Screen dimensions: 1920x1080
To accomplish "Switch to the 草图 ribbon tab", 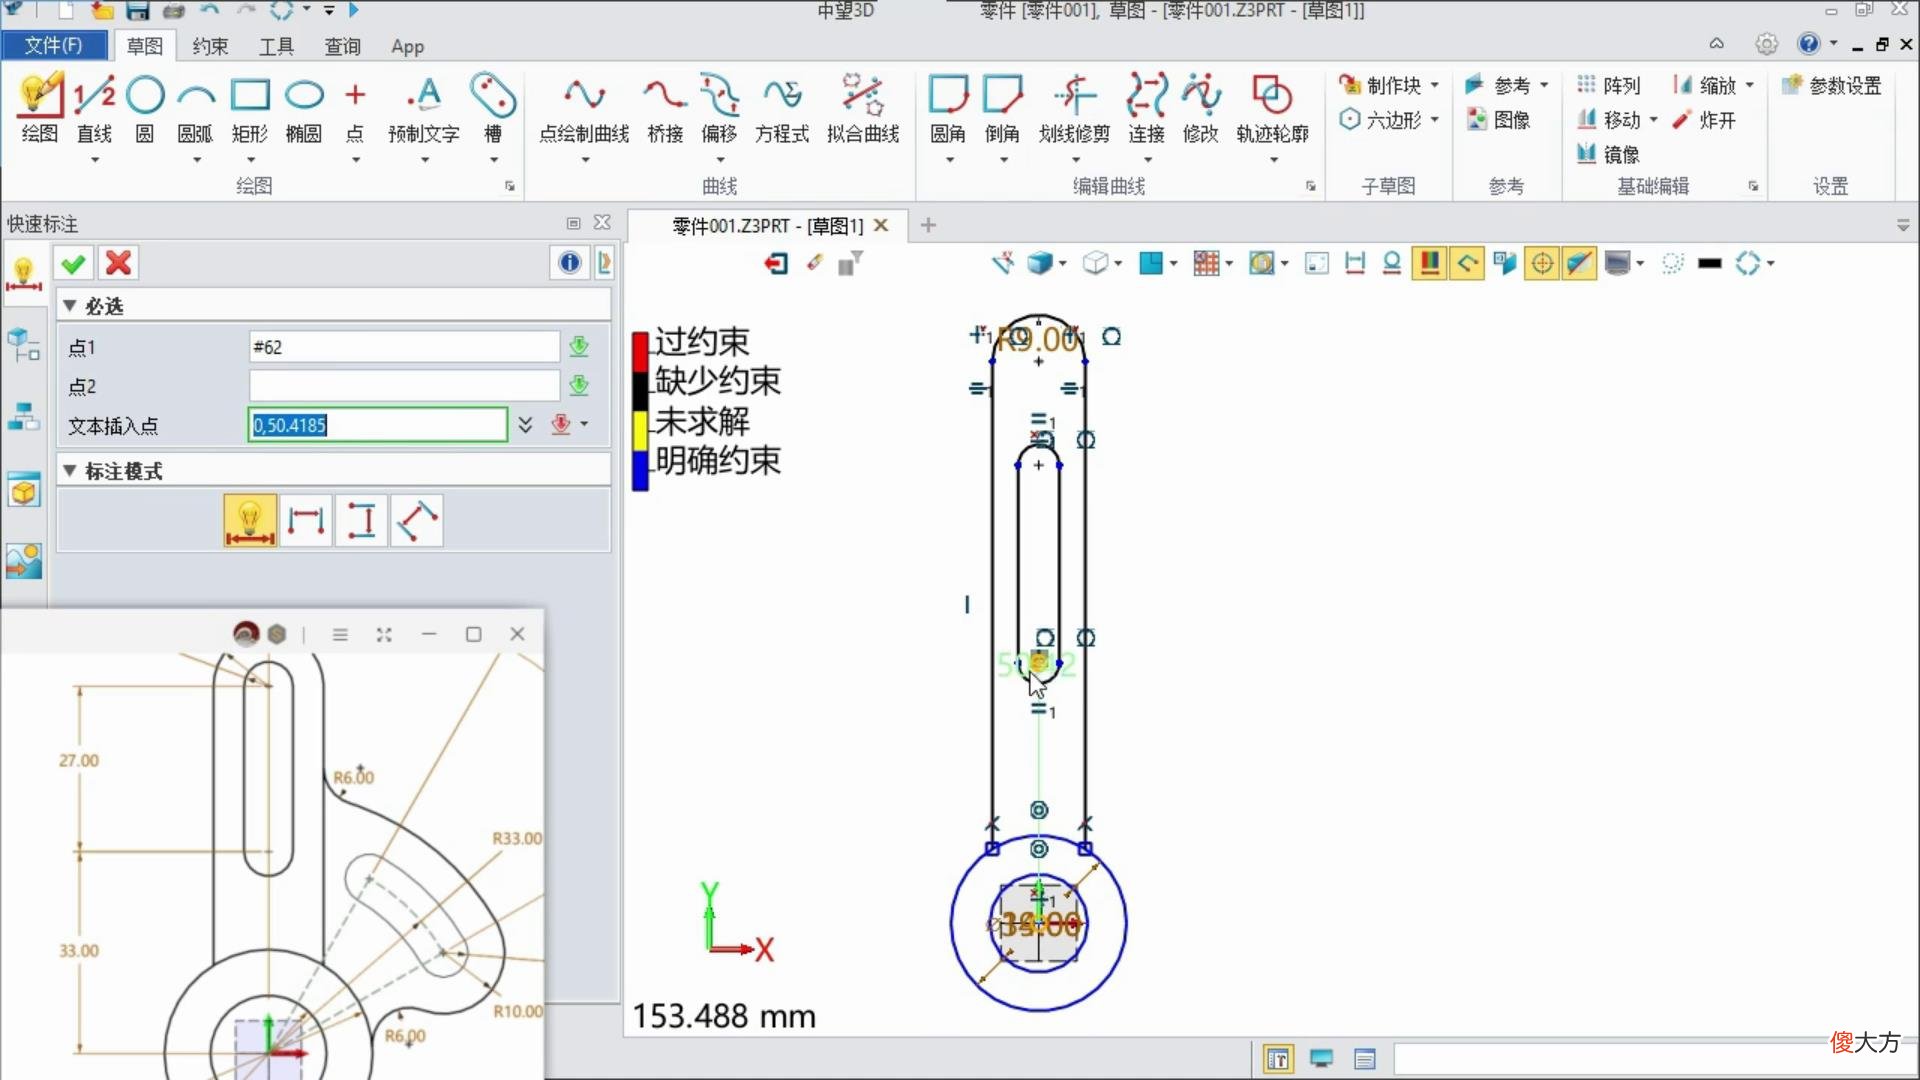I will pyautogui.click(x=144, y=46).
